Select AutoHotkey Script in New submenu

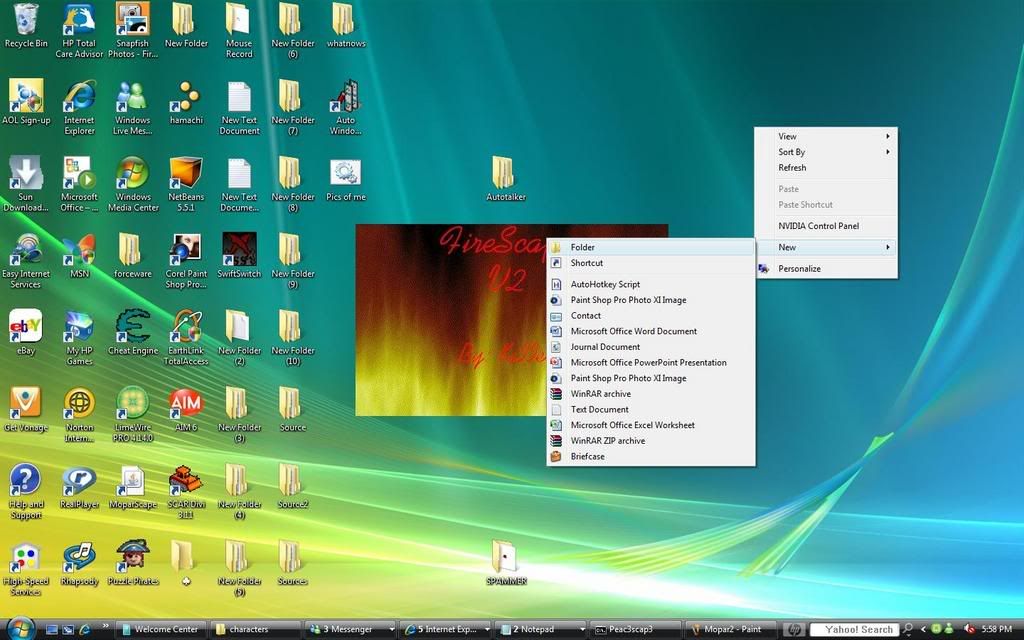(x=650, y=284)
